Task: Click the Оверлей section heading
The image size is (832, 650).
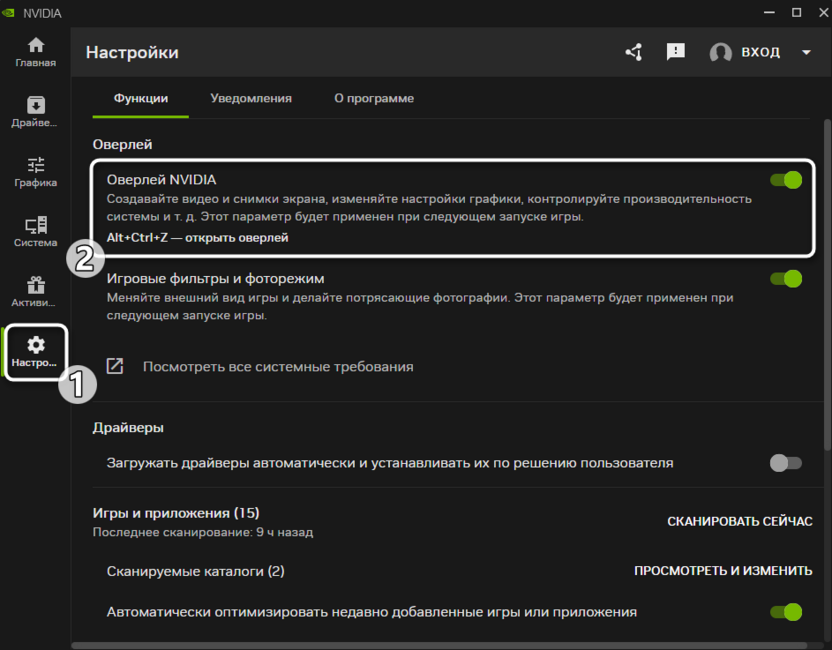Action: coord(123,144)
